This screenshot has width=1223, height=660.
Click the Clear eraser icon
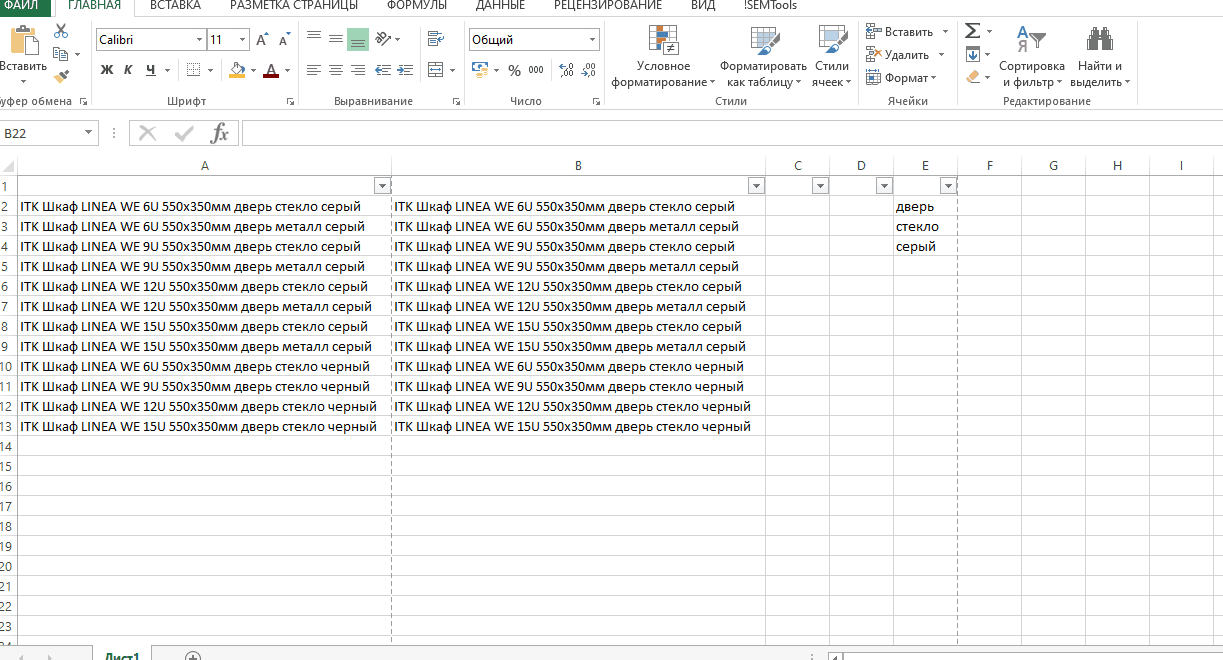(973, 77)
